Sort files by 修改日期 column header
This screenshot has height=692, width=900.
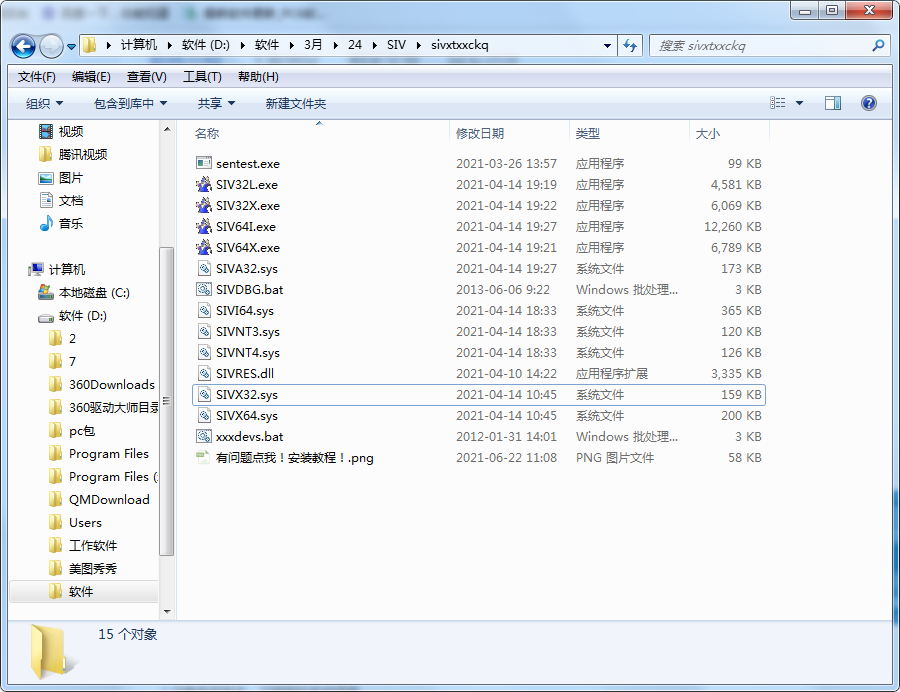[x=480, y=133]
